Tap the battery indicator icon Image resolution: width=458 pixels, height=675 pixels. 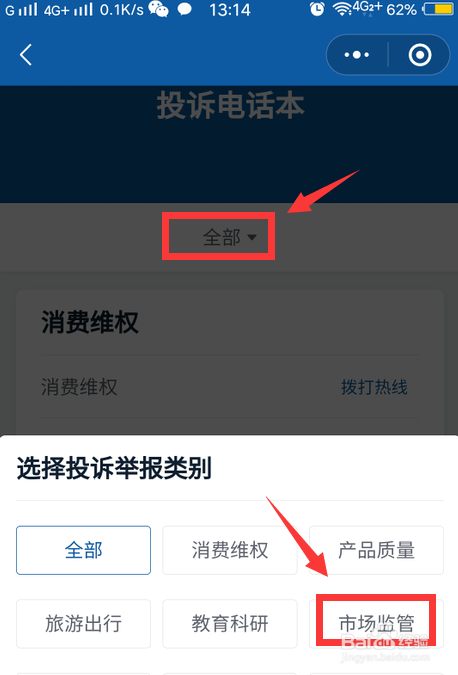(438, 9)
